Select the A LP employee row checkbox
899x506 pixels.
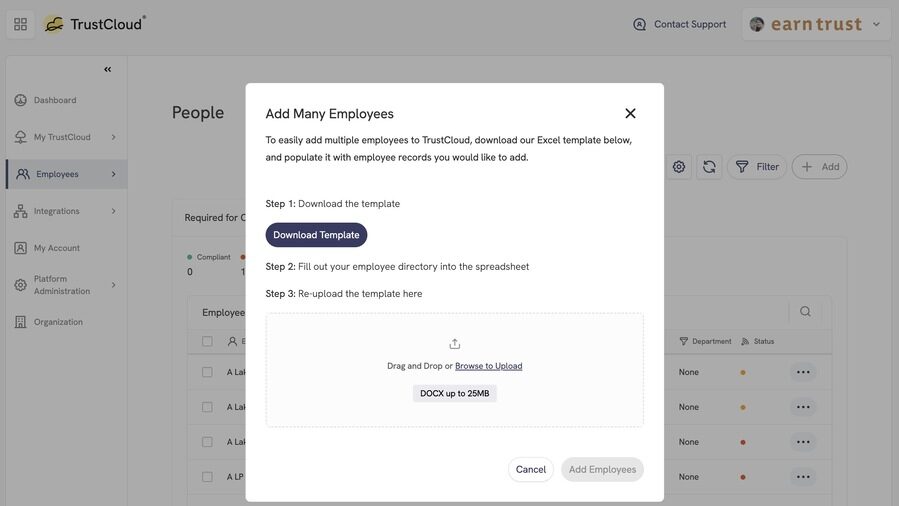tap(207, 477)
